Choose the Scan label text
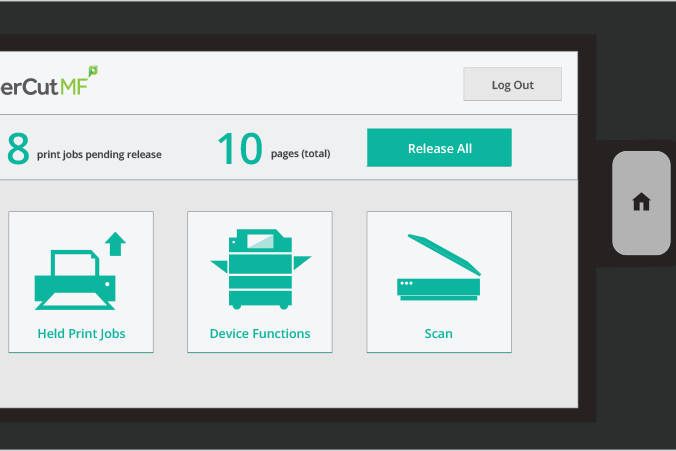676x451 pixels. (x=438, y=334)
